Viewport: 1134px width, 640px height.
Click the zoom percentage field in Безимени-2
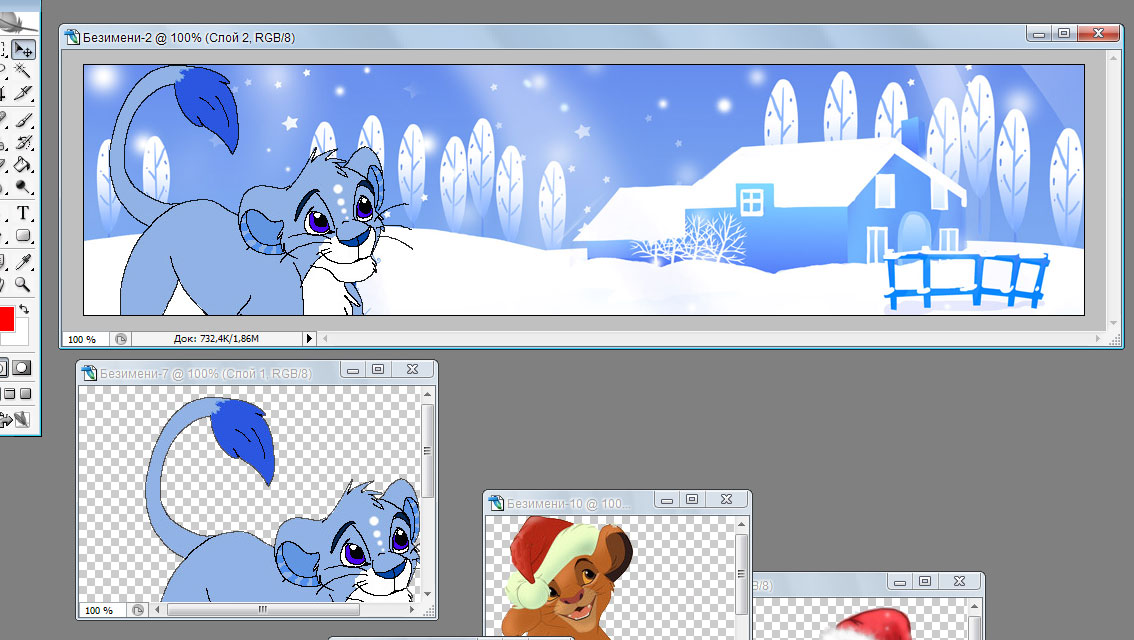84,339
